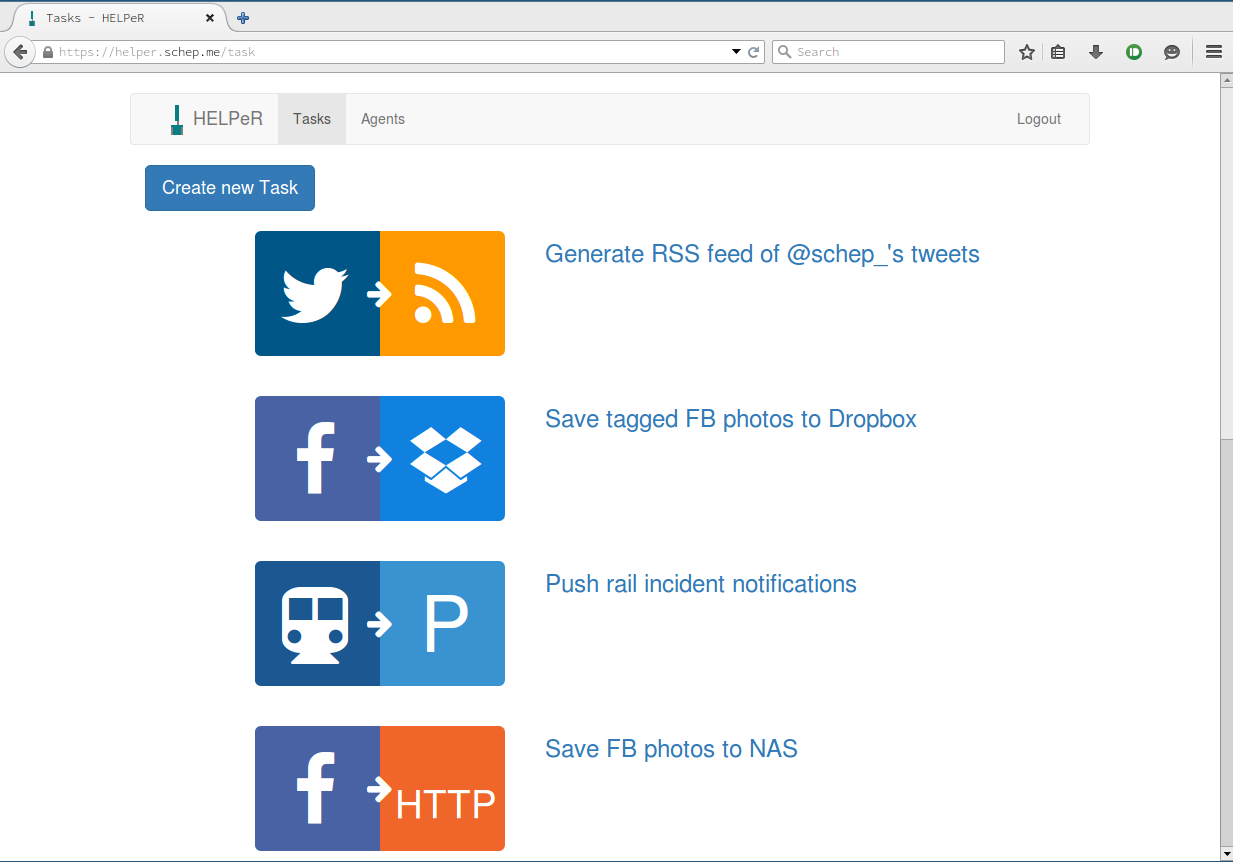Screen dimensions: 1233x862
Task: Bookmark this page with the star icon
Action: click(1026, 52)
